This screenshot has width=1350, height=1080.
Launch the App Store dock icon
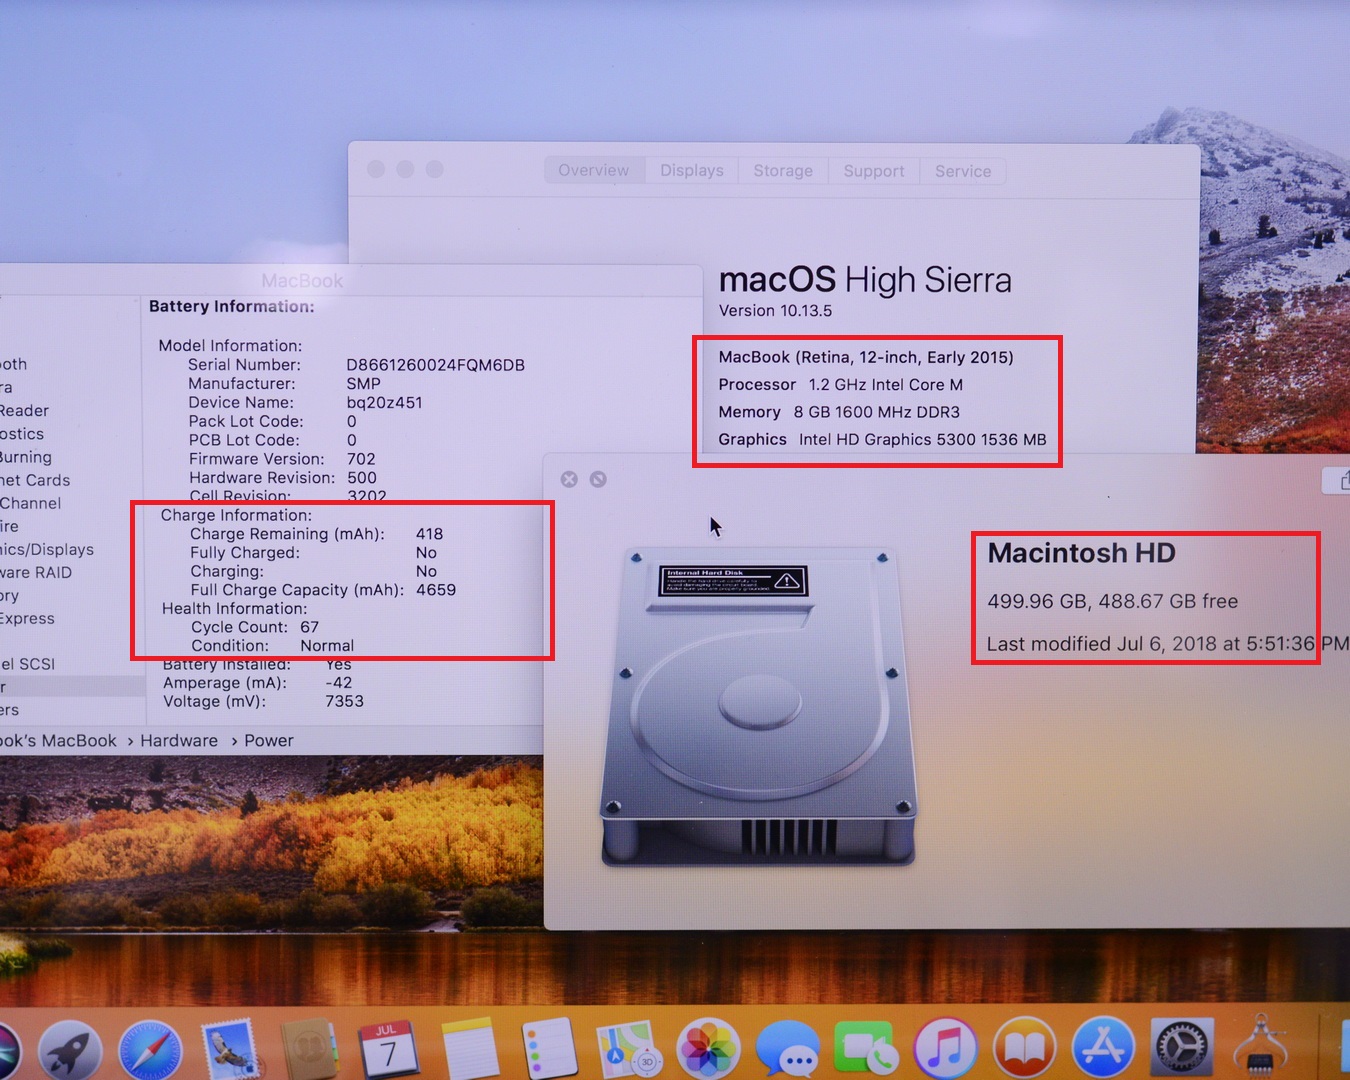tap(1104, 1050)
